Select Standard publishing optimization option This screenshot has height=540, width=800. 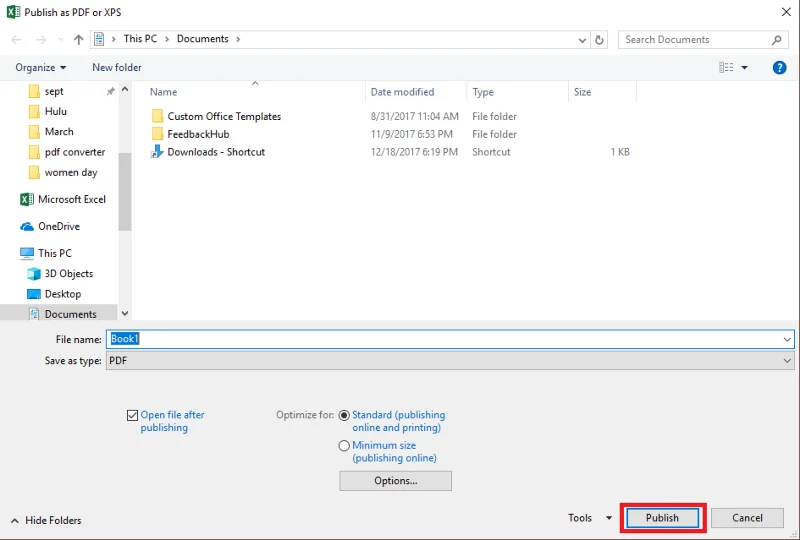345,415
